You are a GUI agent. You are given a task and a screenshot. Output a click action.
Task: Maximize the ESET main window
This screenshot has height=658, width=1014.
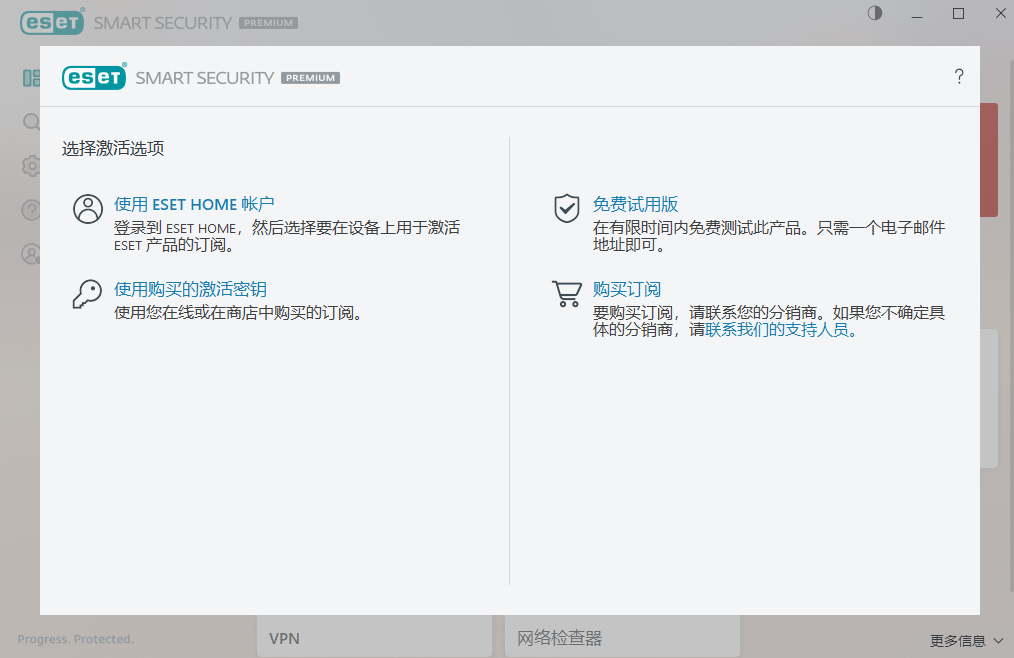click(x=958, y=14)
